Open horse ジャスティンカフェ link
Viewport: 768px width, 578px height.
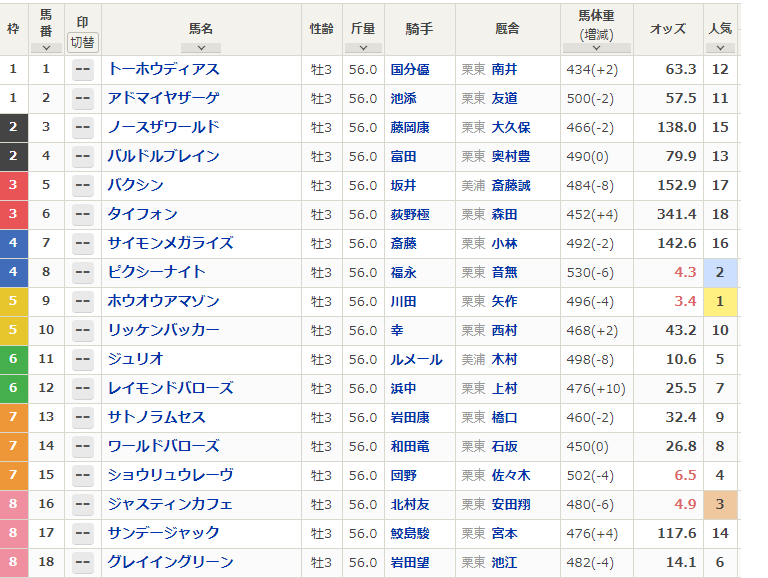tap(170, 504)
